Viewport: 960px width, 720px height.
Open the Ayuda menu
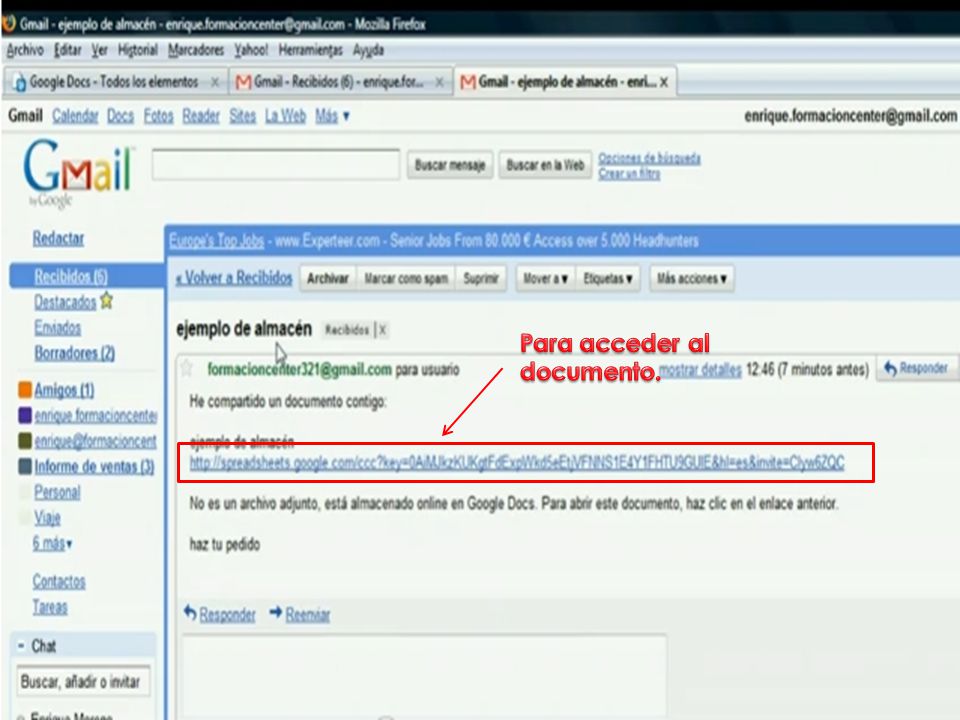[x=368, y=50]
